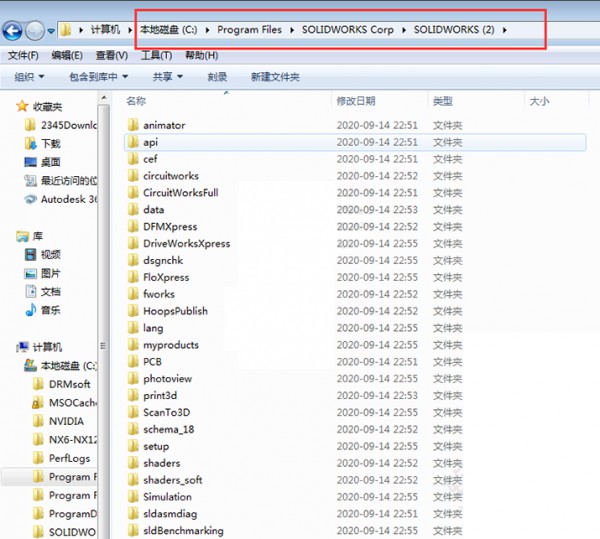The width and height of the screenshot is (600, 539).
Task: Select the 库 libraries icon in navigation pane
Action: tap(22, 236)
